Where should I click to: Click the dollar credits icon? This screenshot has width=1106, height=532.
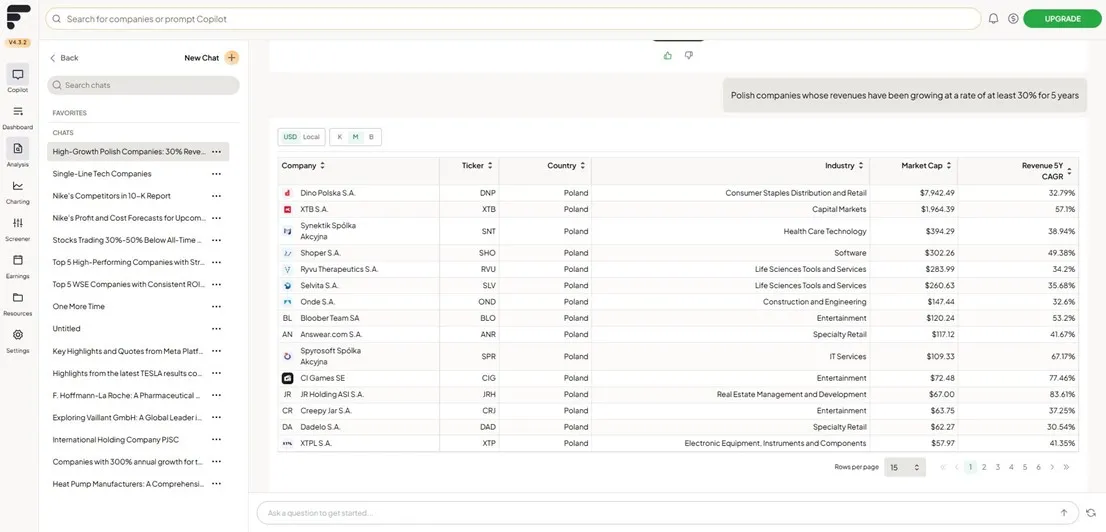(1013, 19)
